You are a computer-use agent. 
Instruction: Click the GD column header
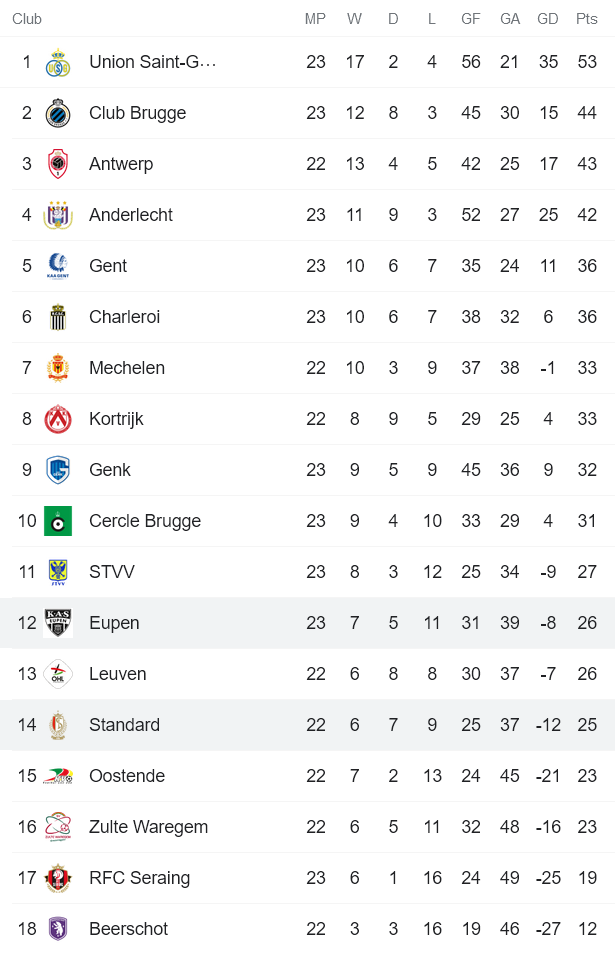(x=547, y=18)
